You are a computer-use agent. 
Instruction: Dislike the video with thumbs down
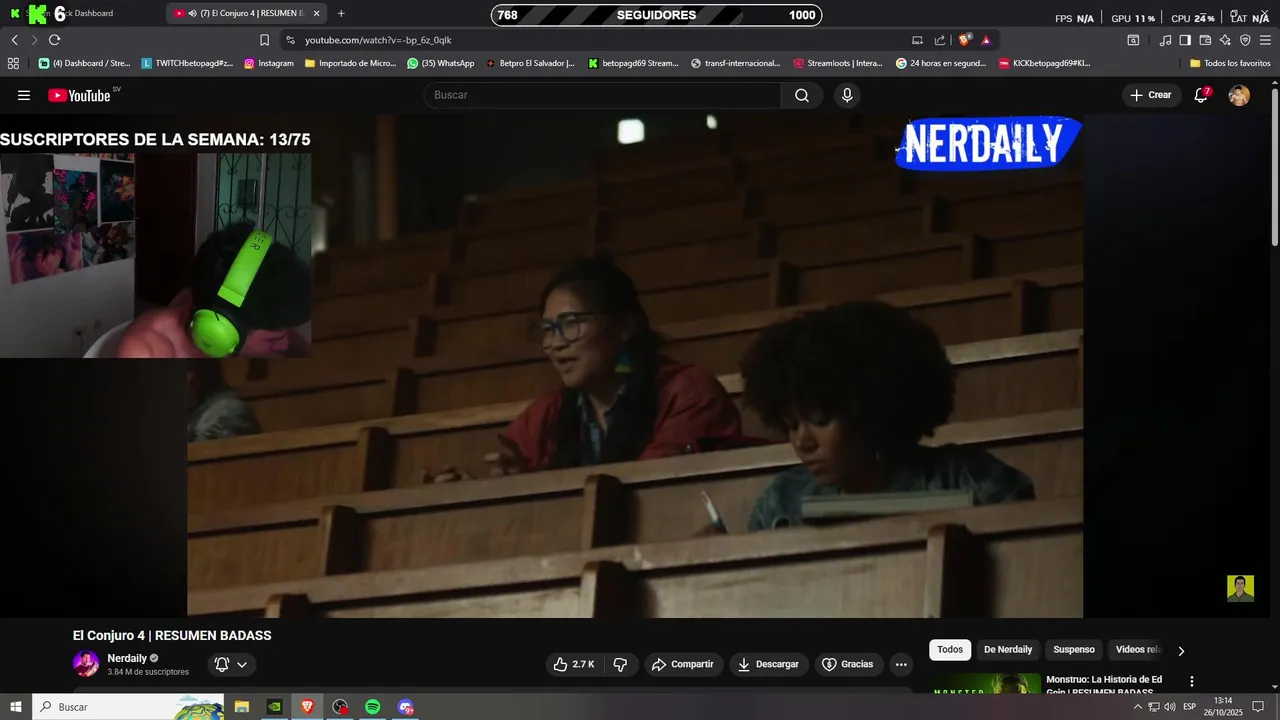pyautogui.click(x=620, y=664)
